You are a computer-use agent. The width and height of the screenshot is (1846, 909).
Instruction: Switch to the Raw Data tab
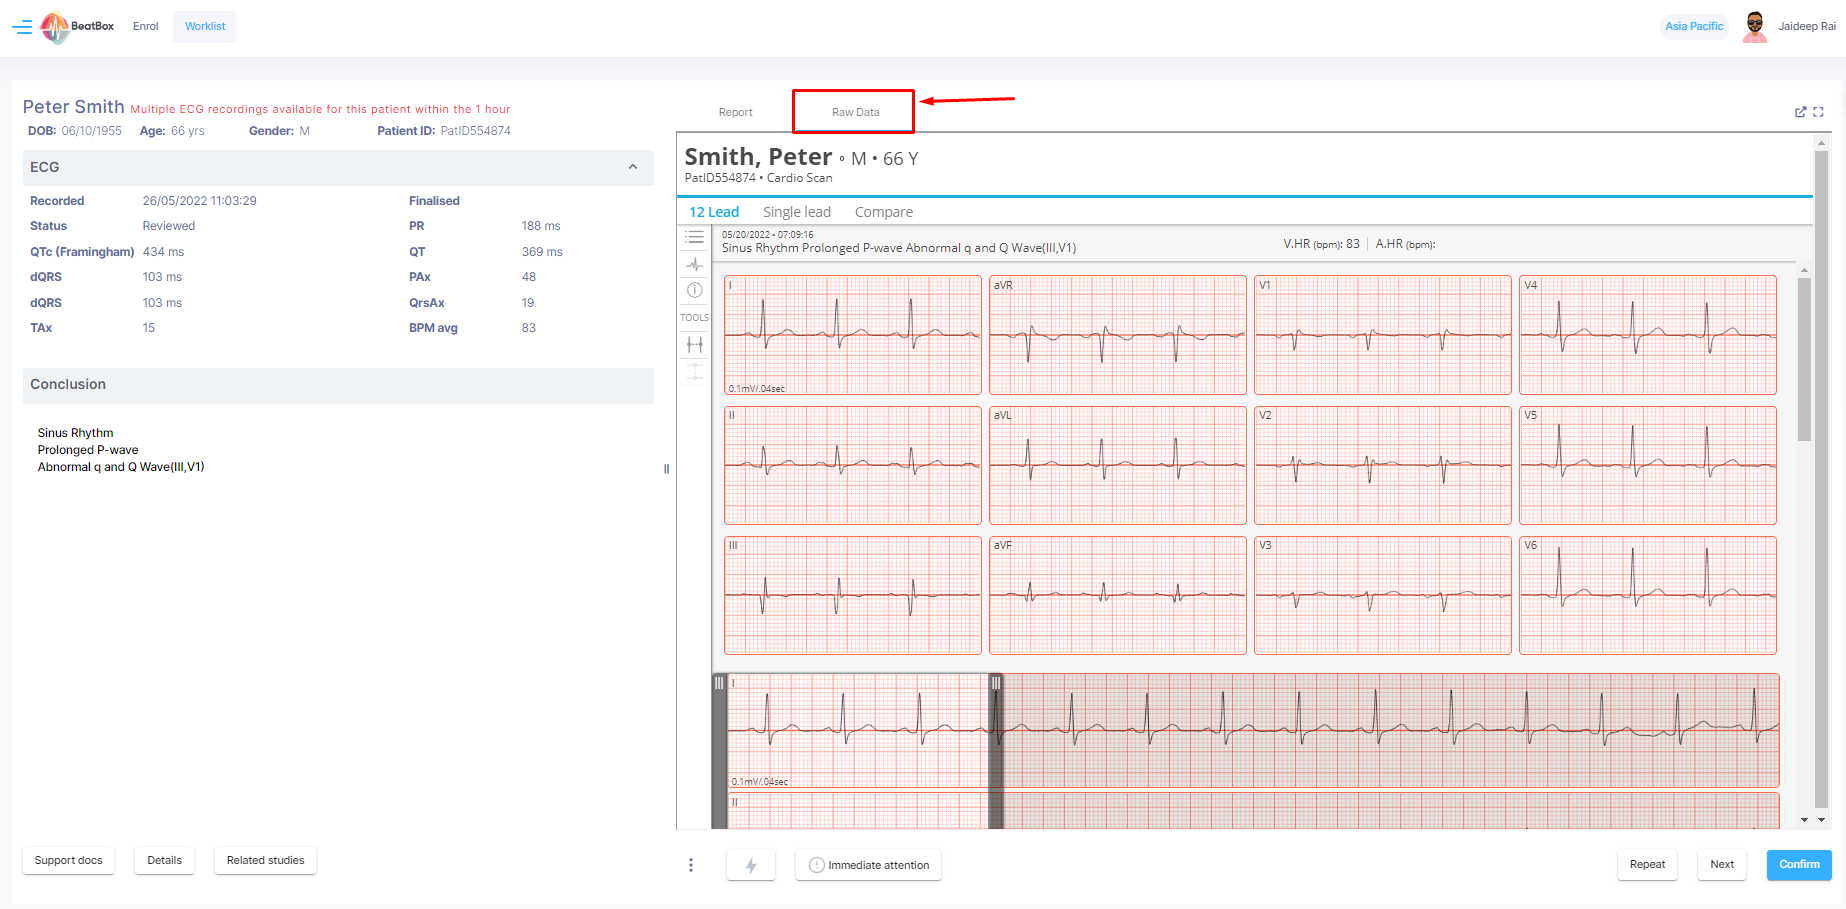tap(855, 112)
